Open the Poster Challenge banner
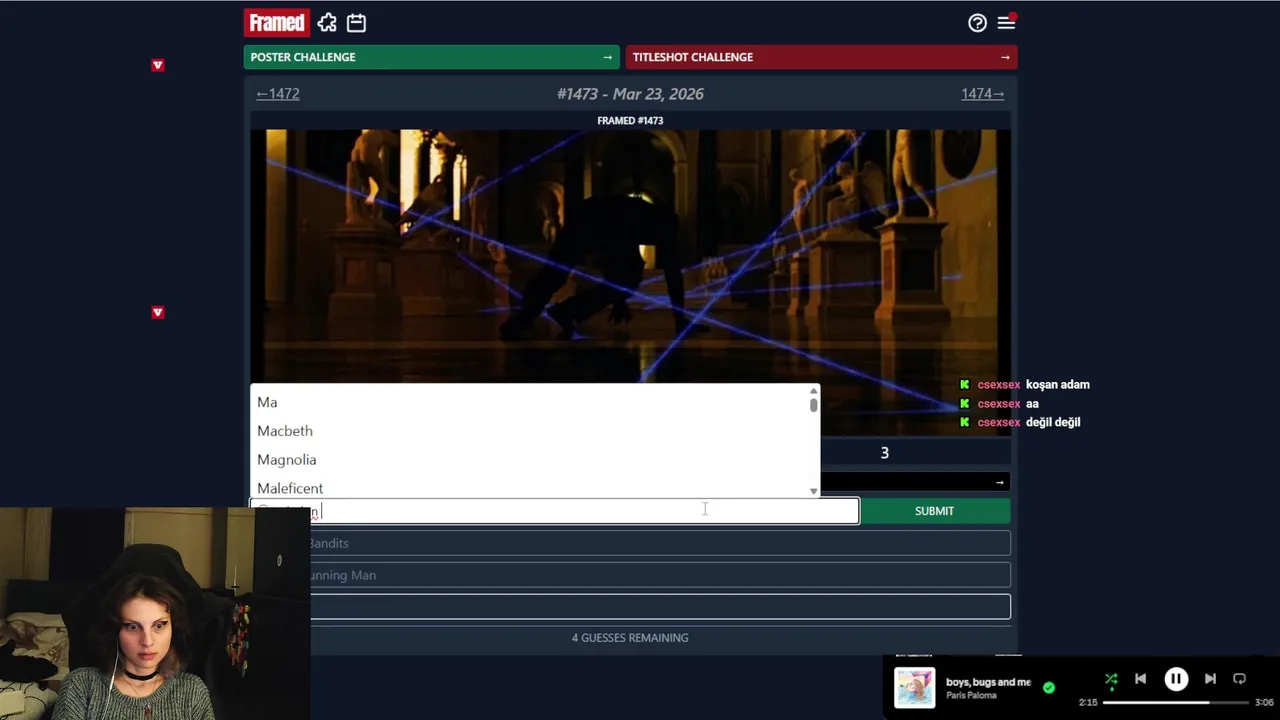Image resolution: width=1280 pixels, height=720 pixels. 431,57
